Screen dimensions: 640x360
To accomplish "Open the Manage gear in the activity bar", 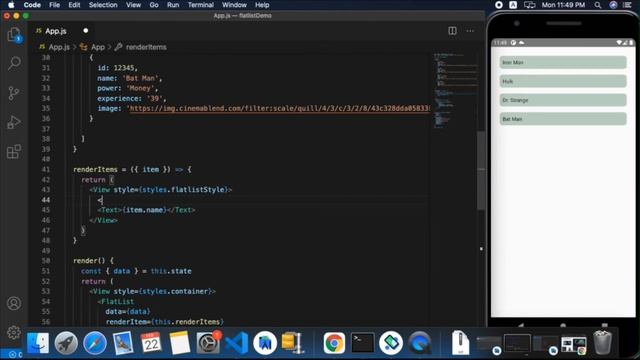I will click(x=14, y=332).
